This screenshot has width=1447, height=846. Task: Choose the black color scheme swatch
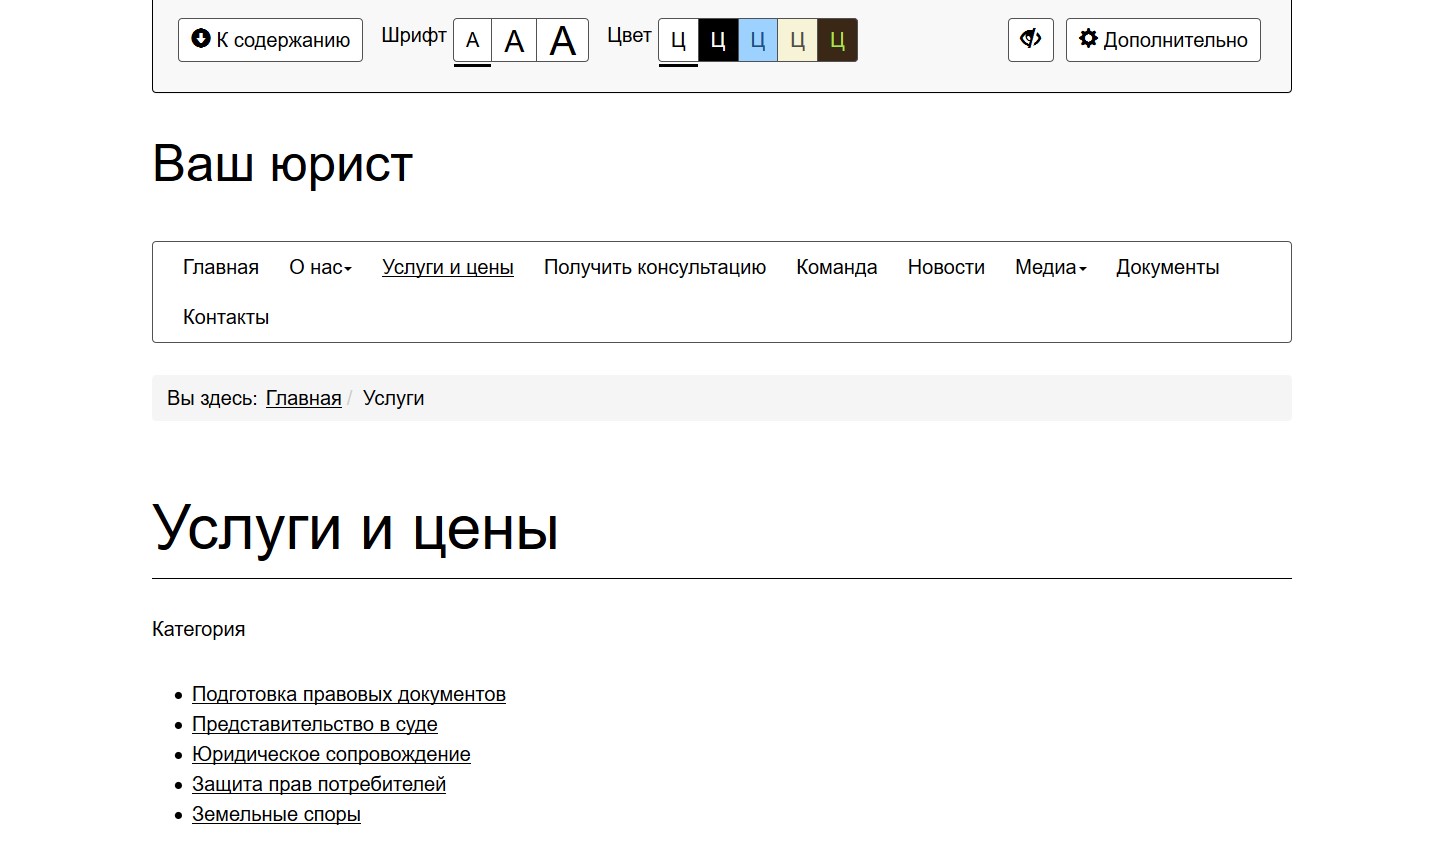click(x=718, y=41)
